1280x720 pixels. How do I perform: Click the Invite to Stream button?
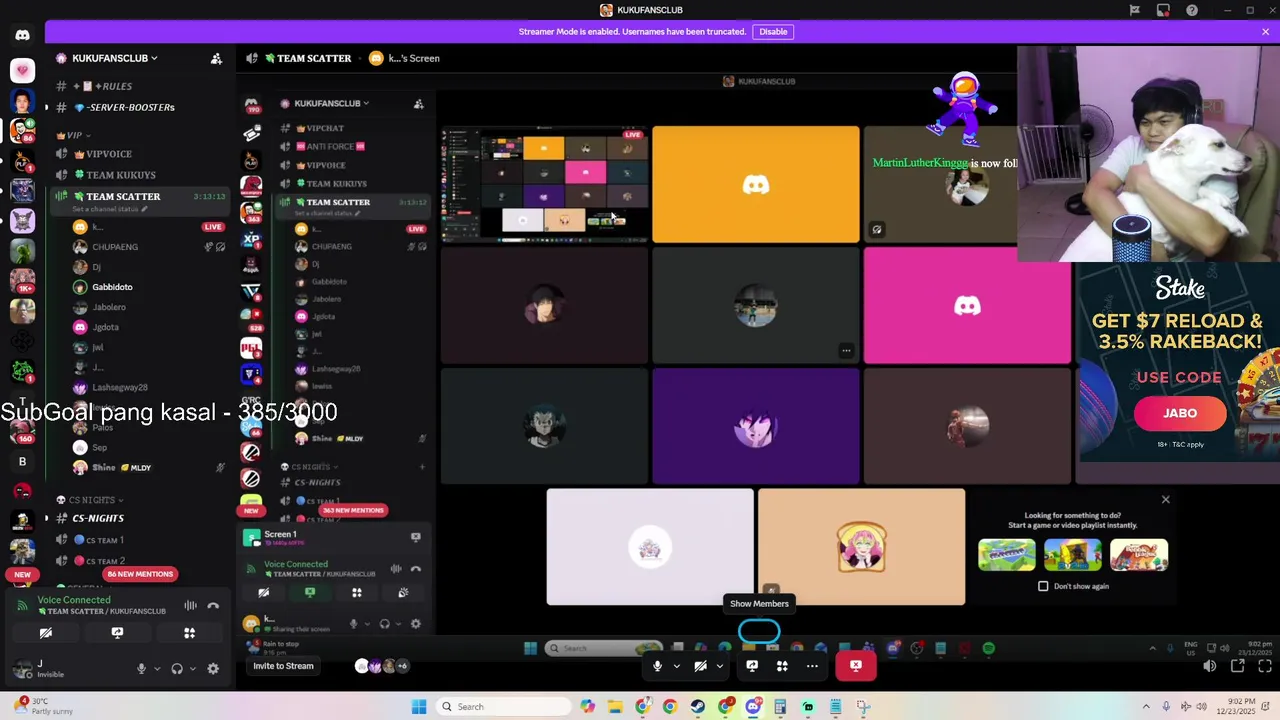[283, 666]
